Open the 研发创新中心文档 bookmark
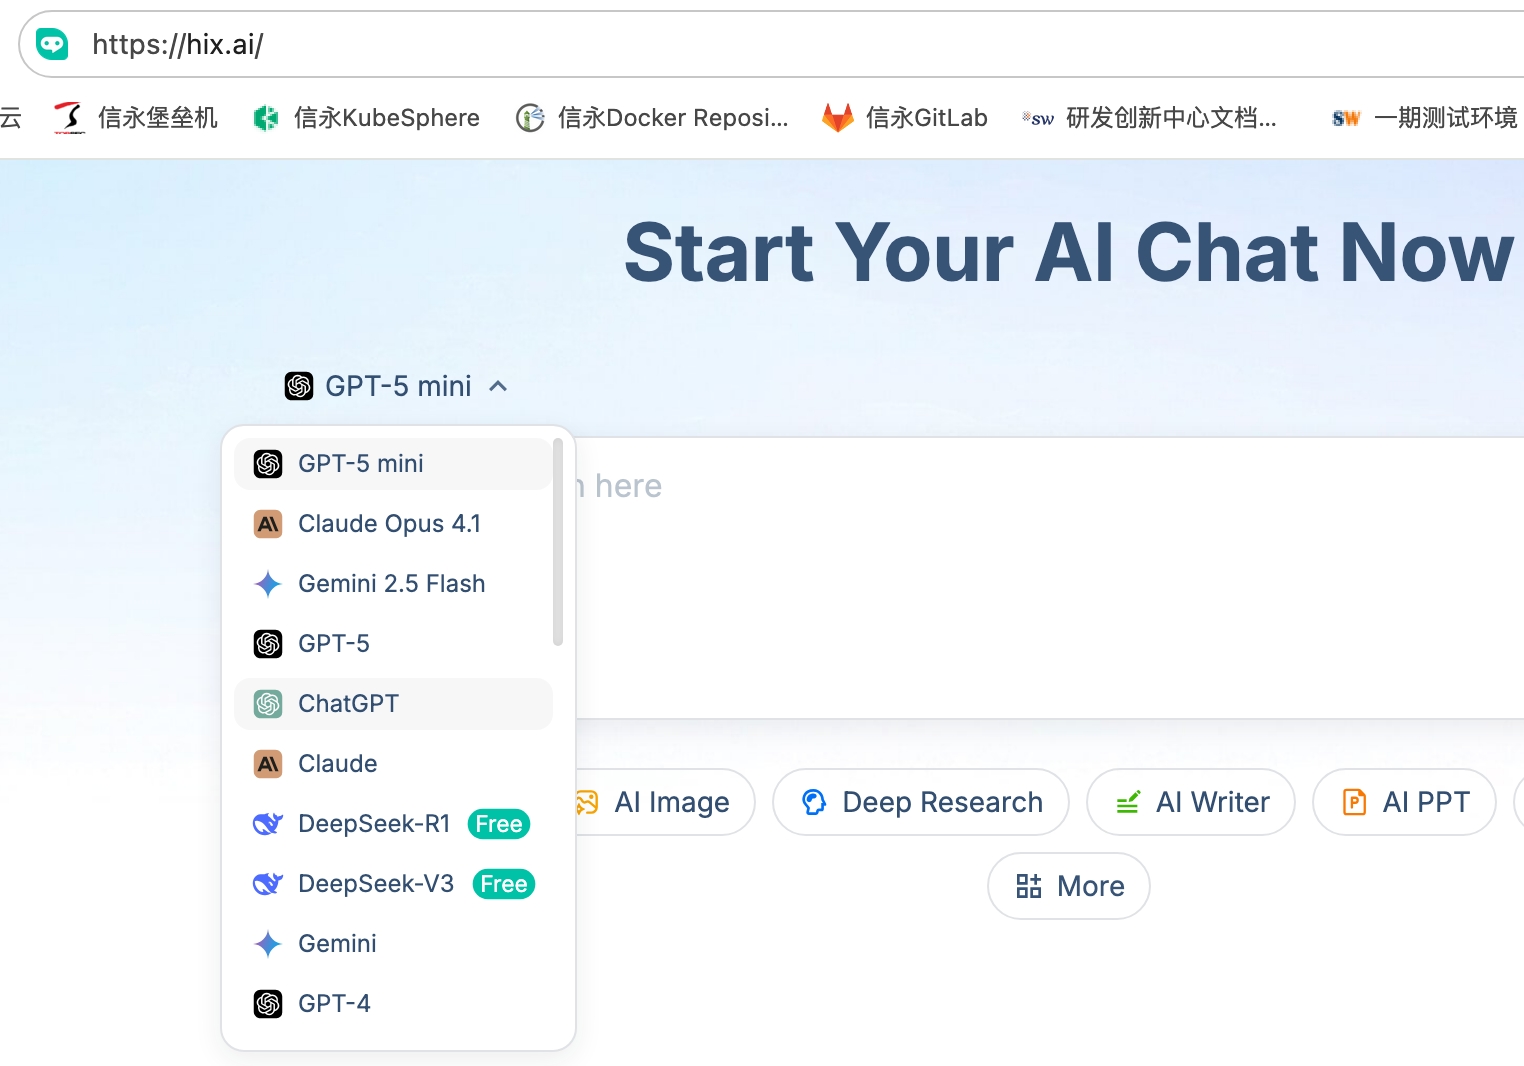 coord(1149,118)
